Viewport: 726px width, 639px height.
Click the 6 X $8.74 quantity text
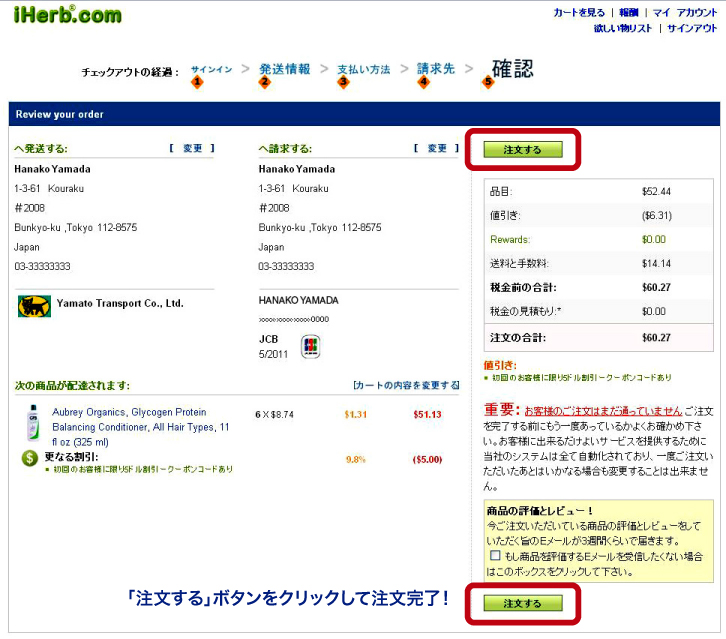pos(275,414)
